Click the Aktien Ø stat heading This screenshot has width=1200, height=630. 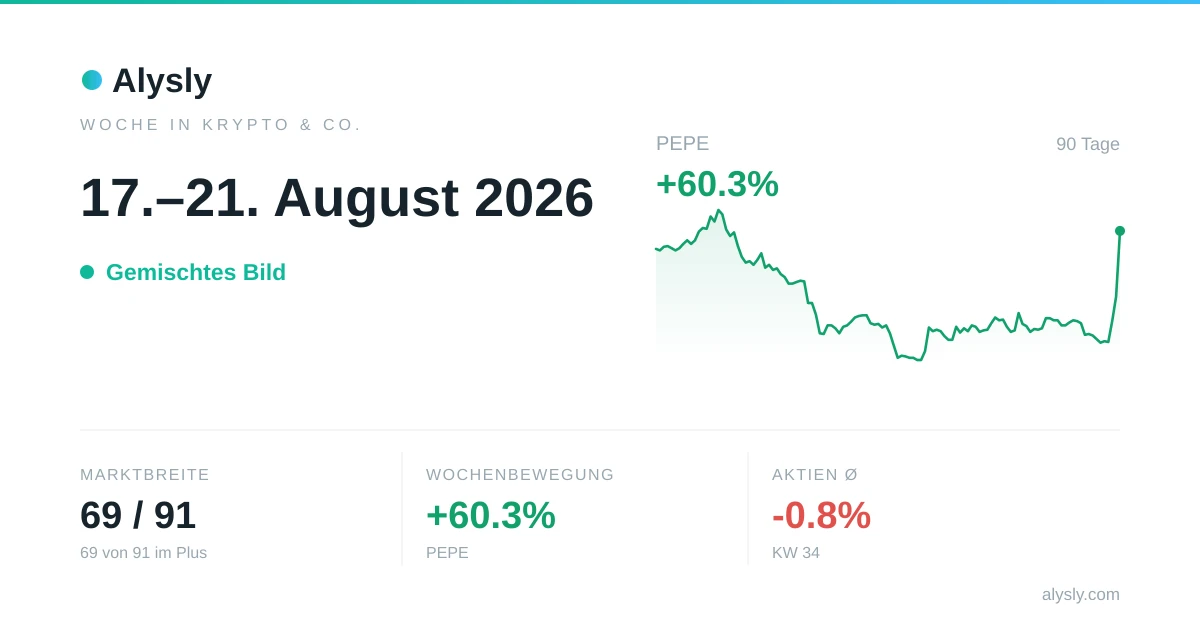[815, 475]
